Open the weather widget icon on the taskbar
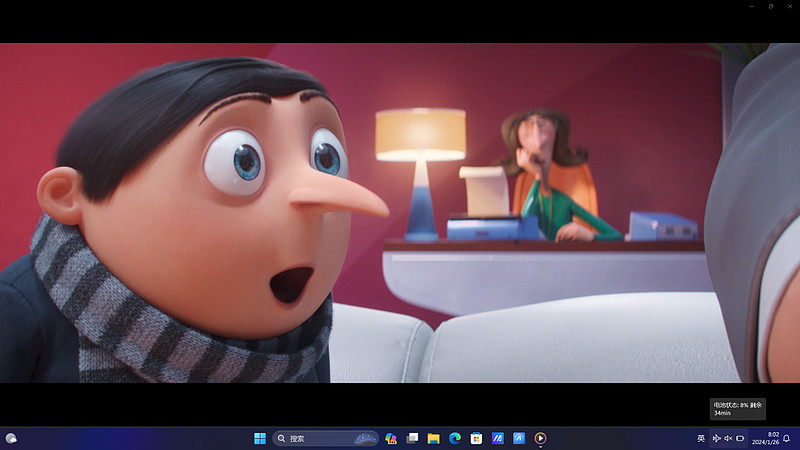The height and width of the screenshot is (450, 800). 11,438
